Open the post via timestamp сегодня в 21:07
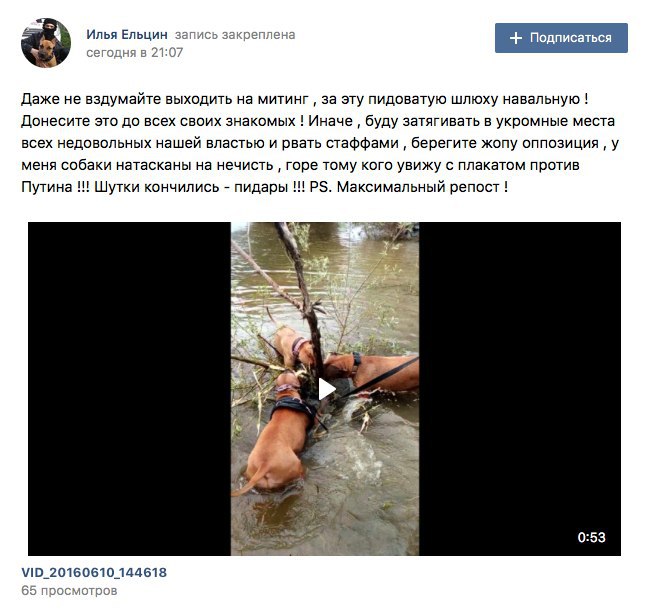Viewport: 649px width, 615px height. pos(135,53)
